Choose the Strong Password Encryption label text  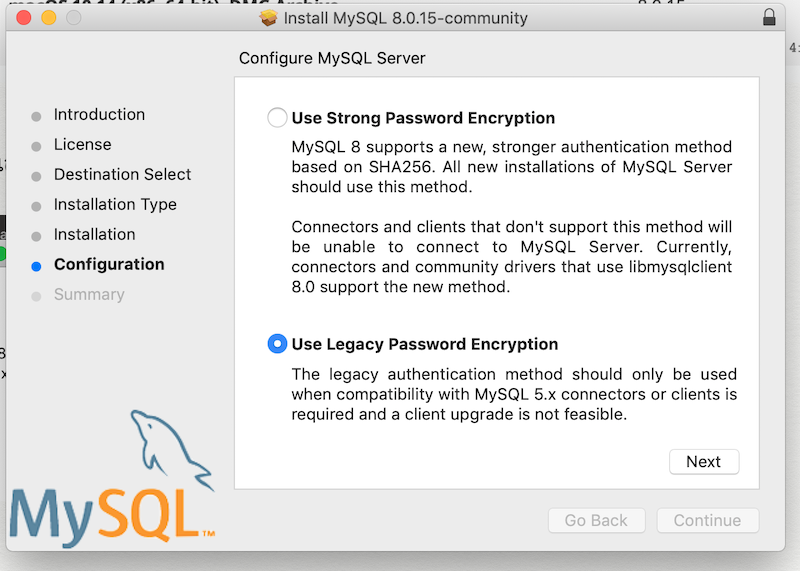423,118
